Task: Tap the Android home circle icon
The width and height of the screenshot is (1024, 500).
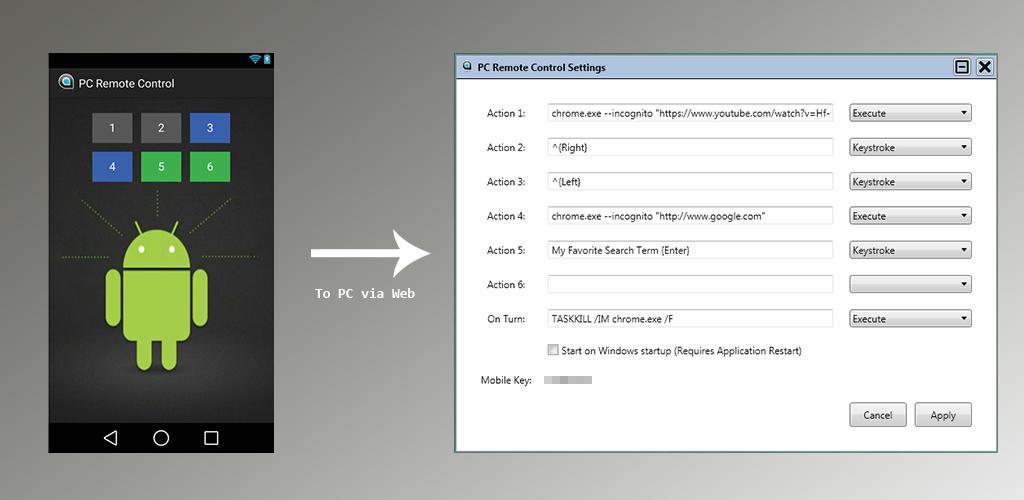Action: tap(161, 438)
